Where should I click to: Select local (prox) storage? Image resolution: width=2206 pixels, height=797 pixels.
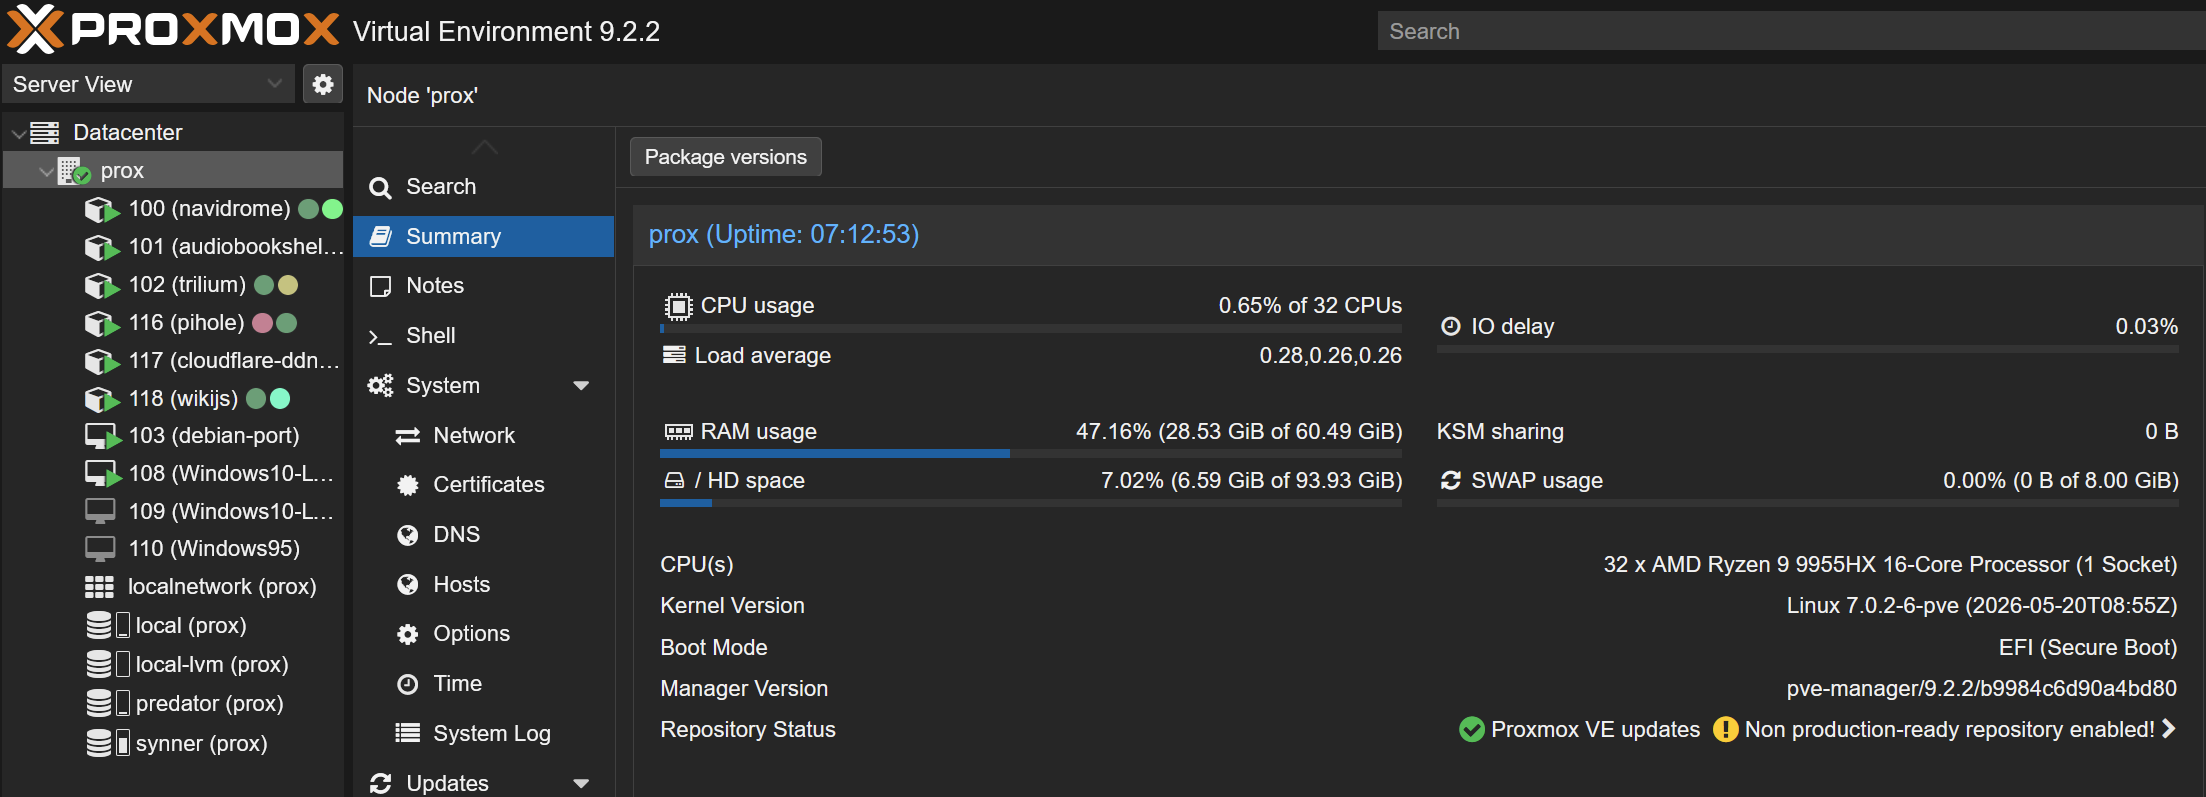[174, 626]
